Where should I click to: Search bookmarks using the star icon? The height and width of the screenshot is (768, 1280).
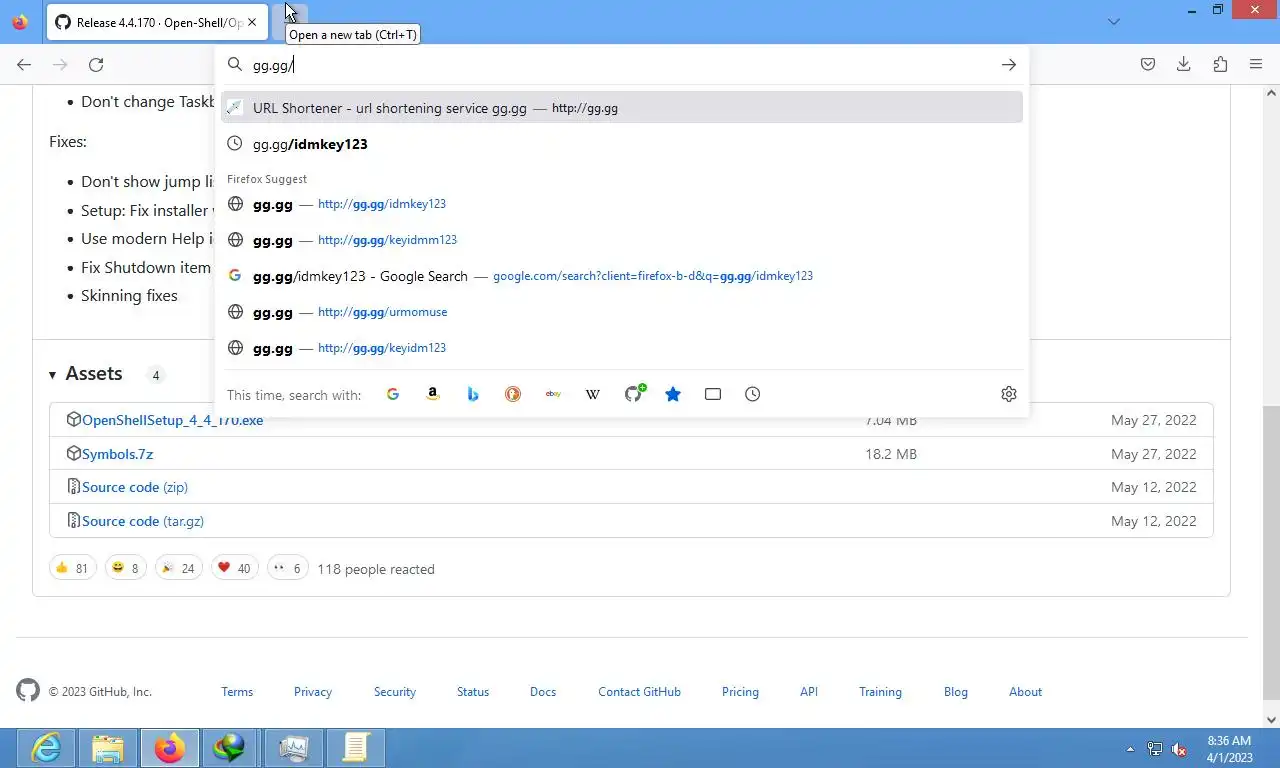coord(673,394)
